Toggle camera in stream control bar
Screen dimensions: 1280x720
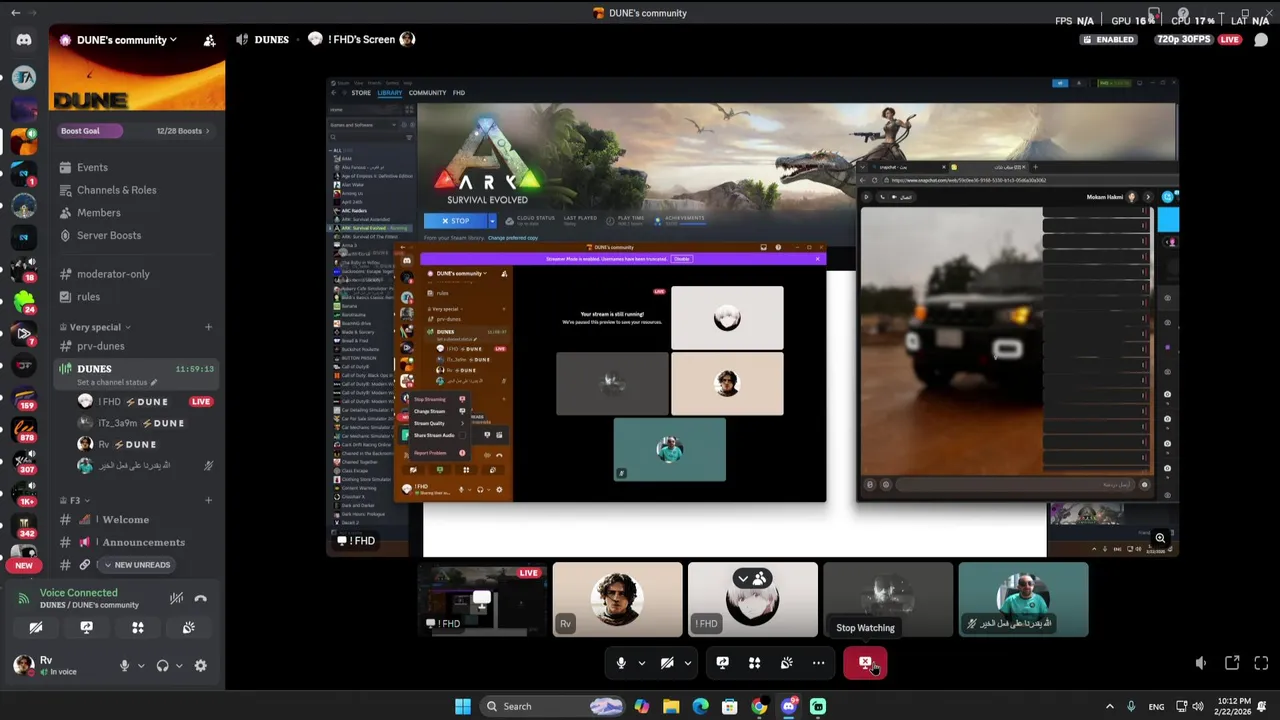(x=667, y=663)
